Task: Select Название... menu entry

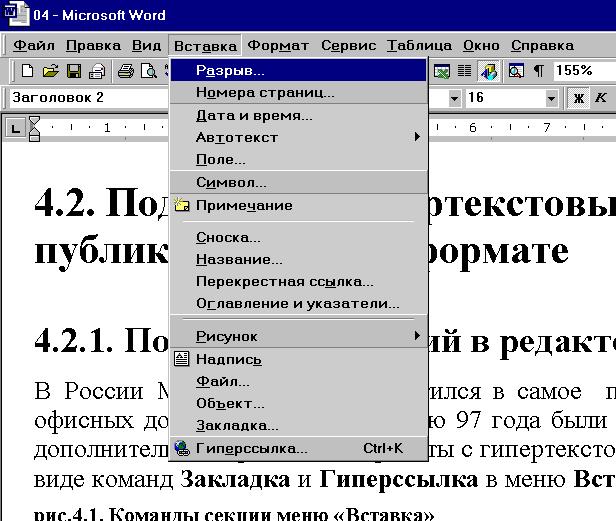Action: point(299,259)
